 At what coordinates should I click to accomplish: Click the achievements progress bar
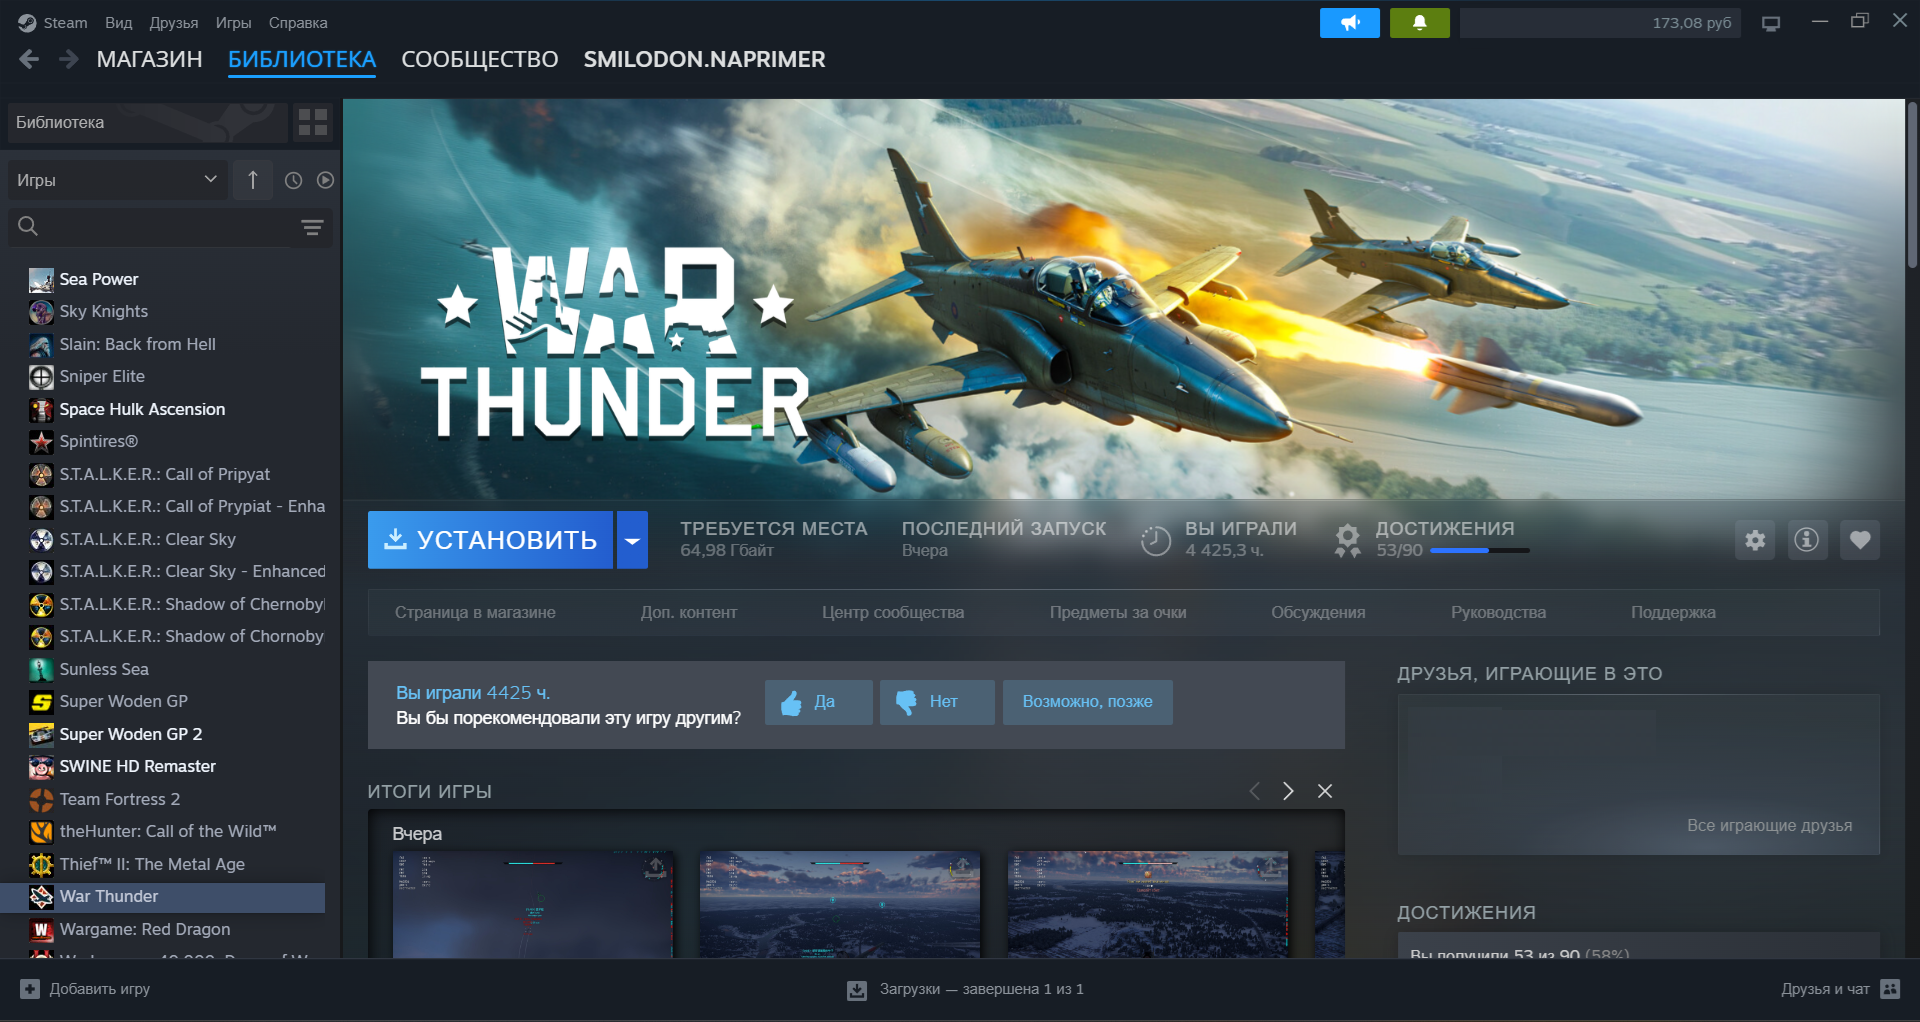[x=1480, y=550]
